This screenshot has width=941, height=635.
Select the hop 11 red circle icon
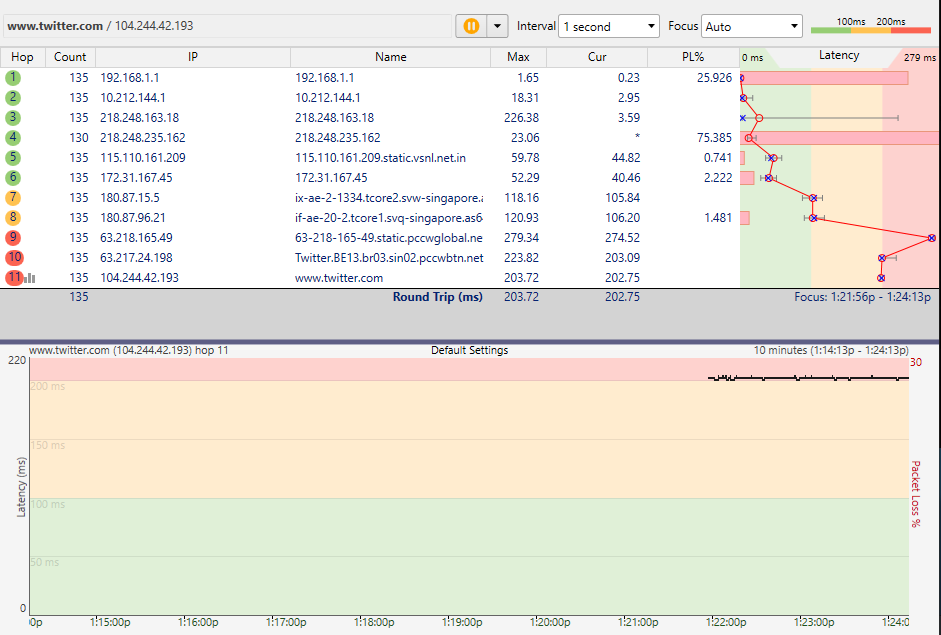pos(14,277)
